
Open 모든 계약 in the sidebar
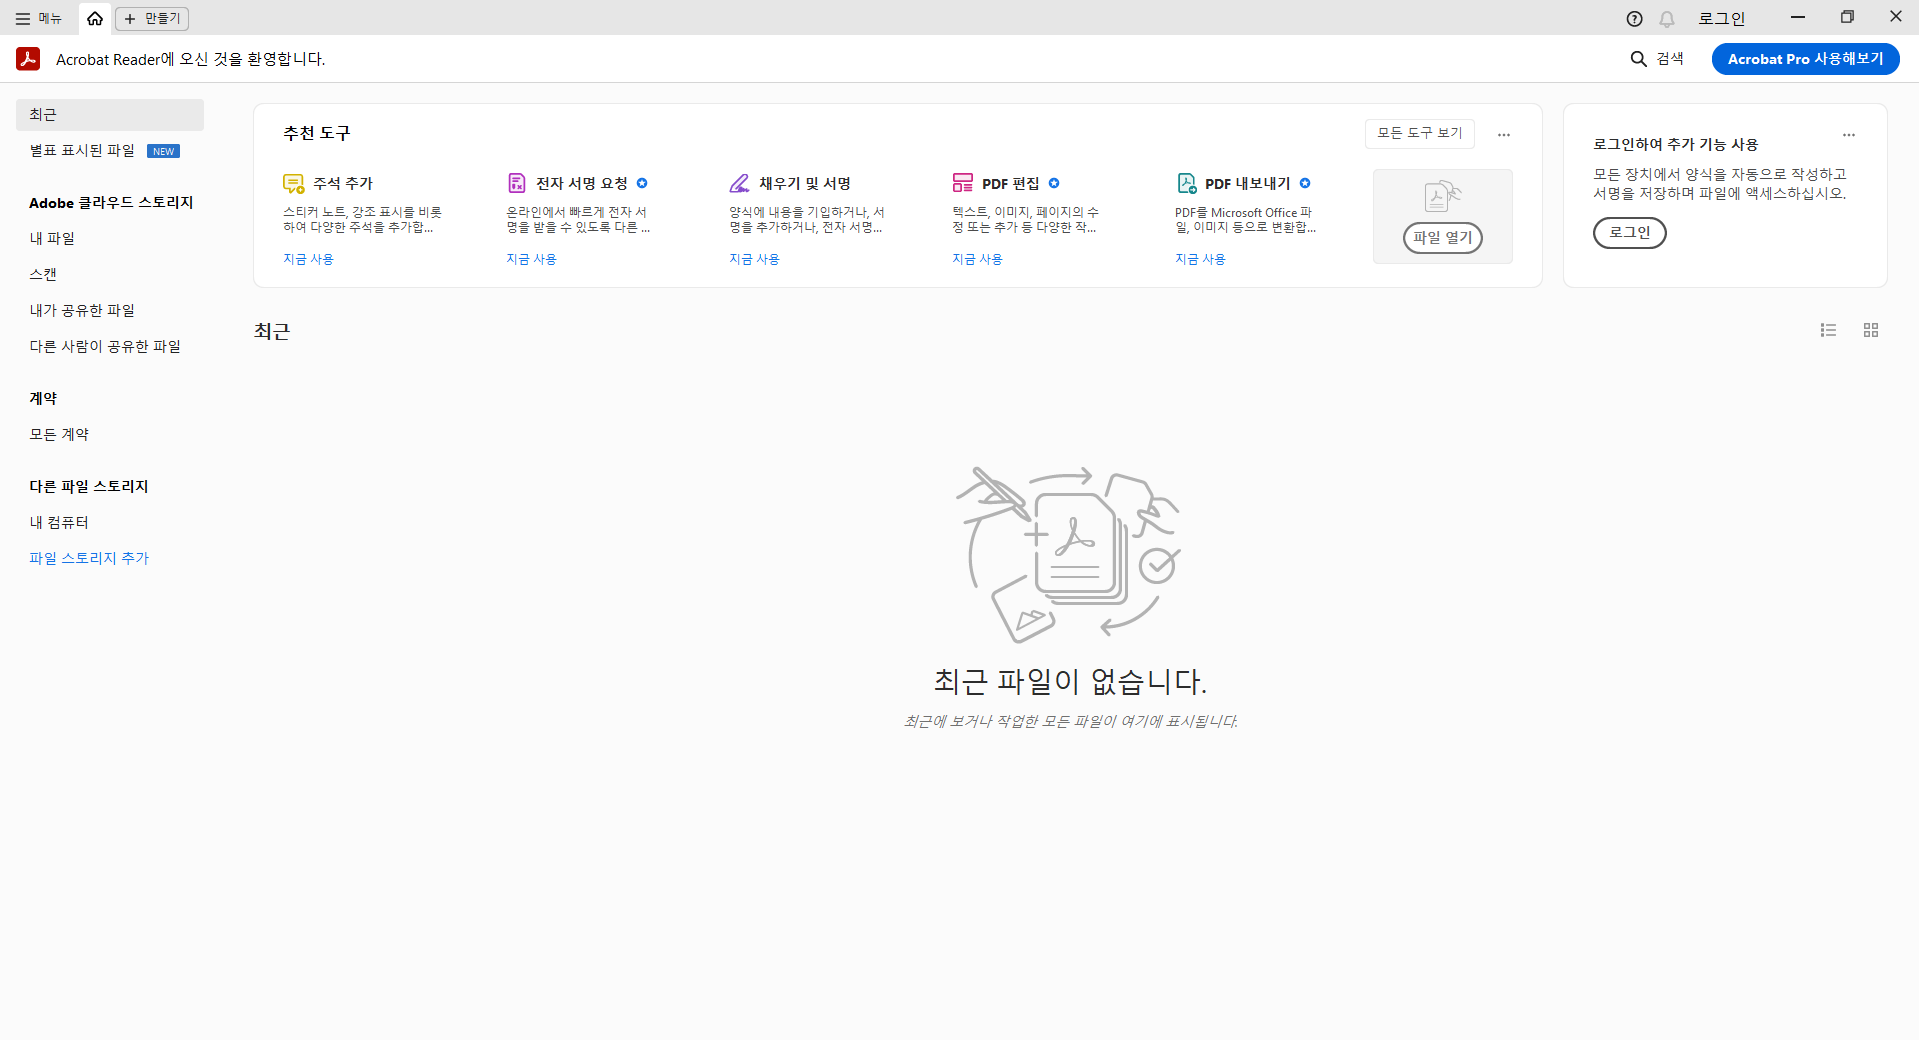[x=59, y=434]
